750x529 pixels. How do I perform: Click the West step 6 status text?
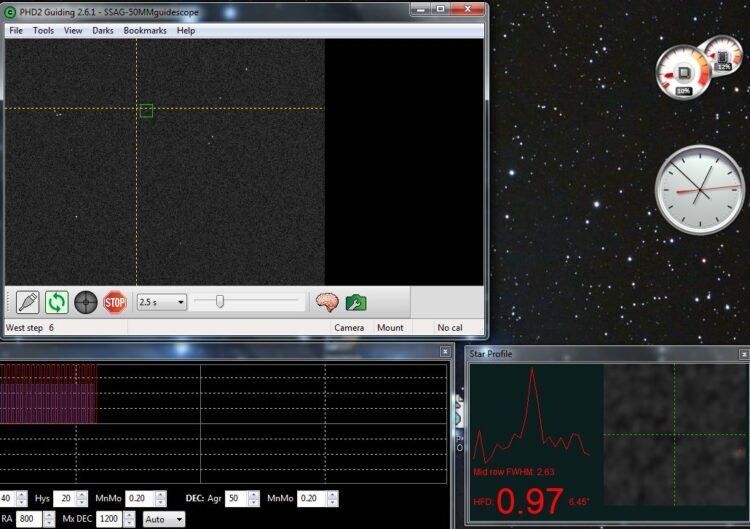pos(30,328)
